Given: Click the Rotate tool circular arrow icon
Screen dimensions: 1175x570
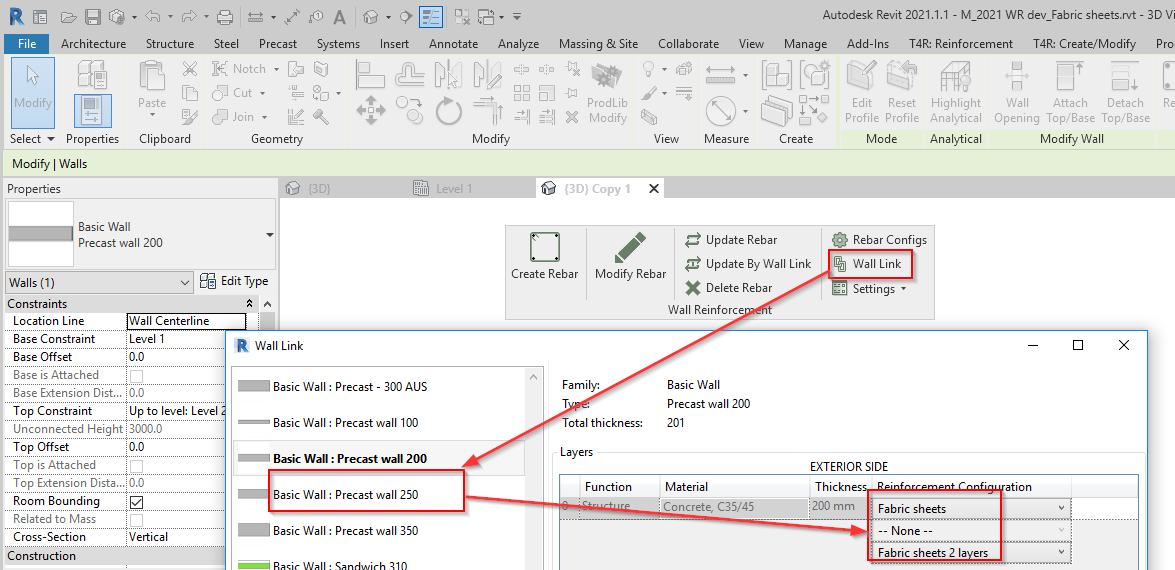Looking at the screenshot, I should point(449,111).
